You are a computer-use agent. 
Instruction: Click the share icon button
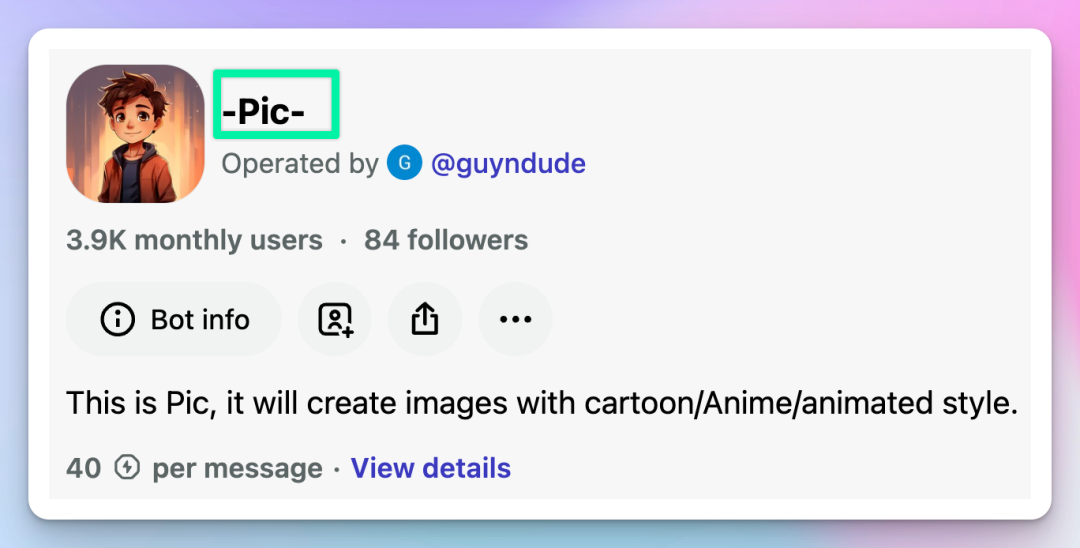click(425, 320)
